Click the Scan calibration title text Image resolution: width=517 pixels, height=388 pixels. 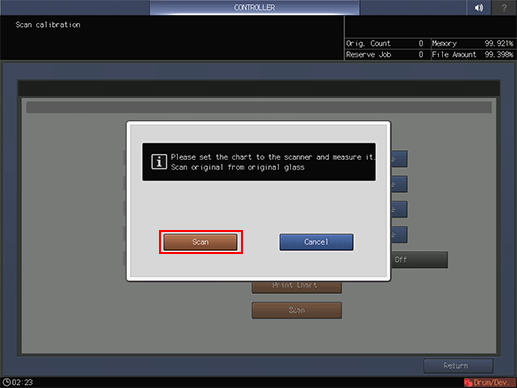pyautogui.click(x=48, y=25)
